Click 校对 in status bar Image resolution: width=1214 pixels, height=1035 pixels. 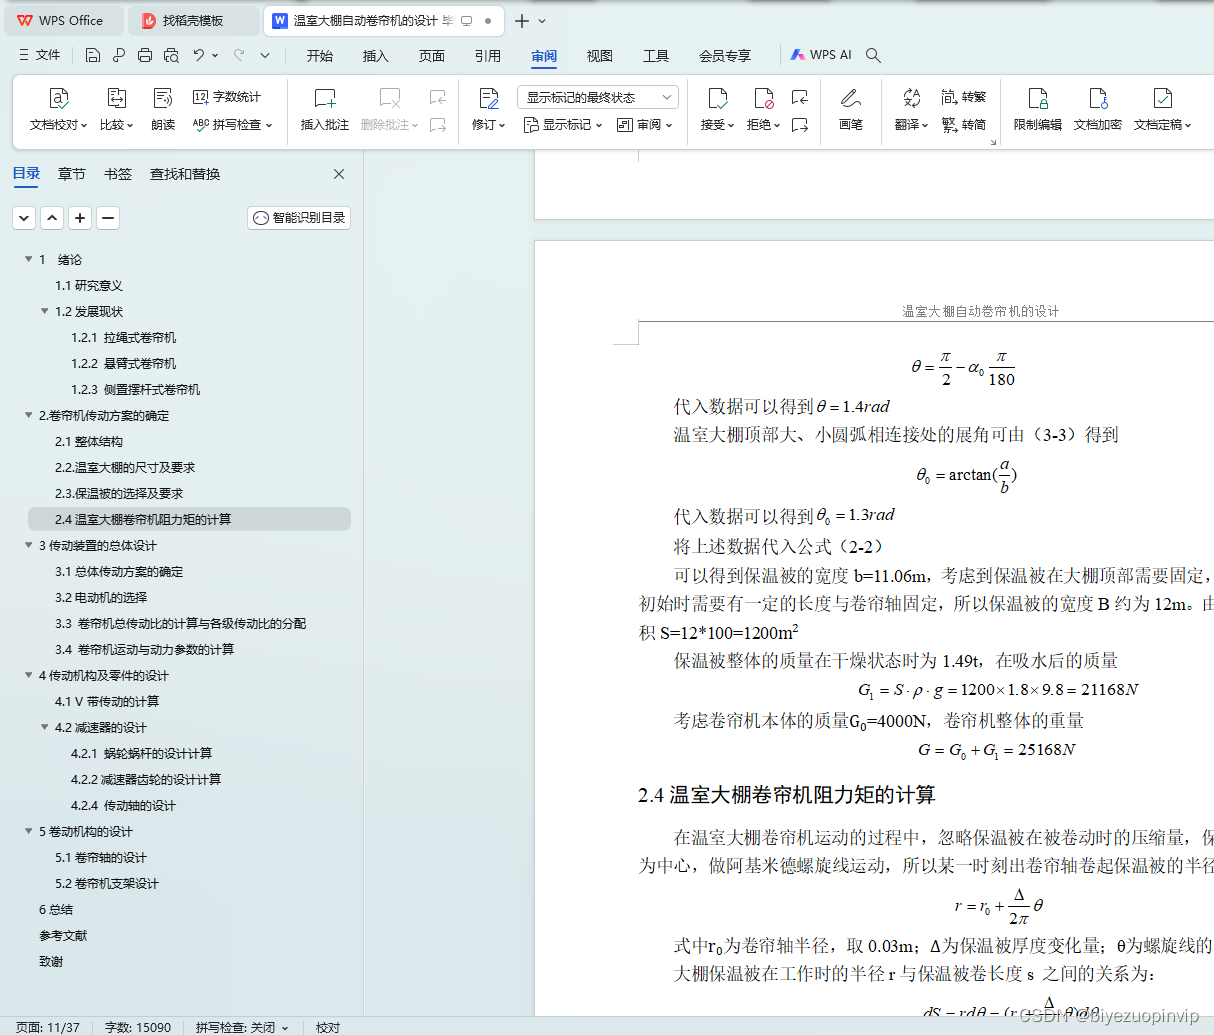pos(328,1027)
